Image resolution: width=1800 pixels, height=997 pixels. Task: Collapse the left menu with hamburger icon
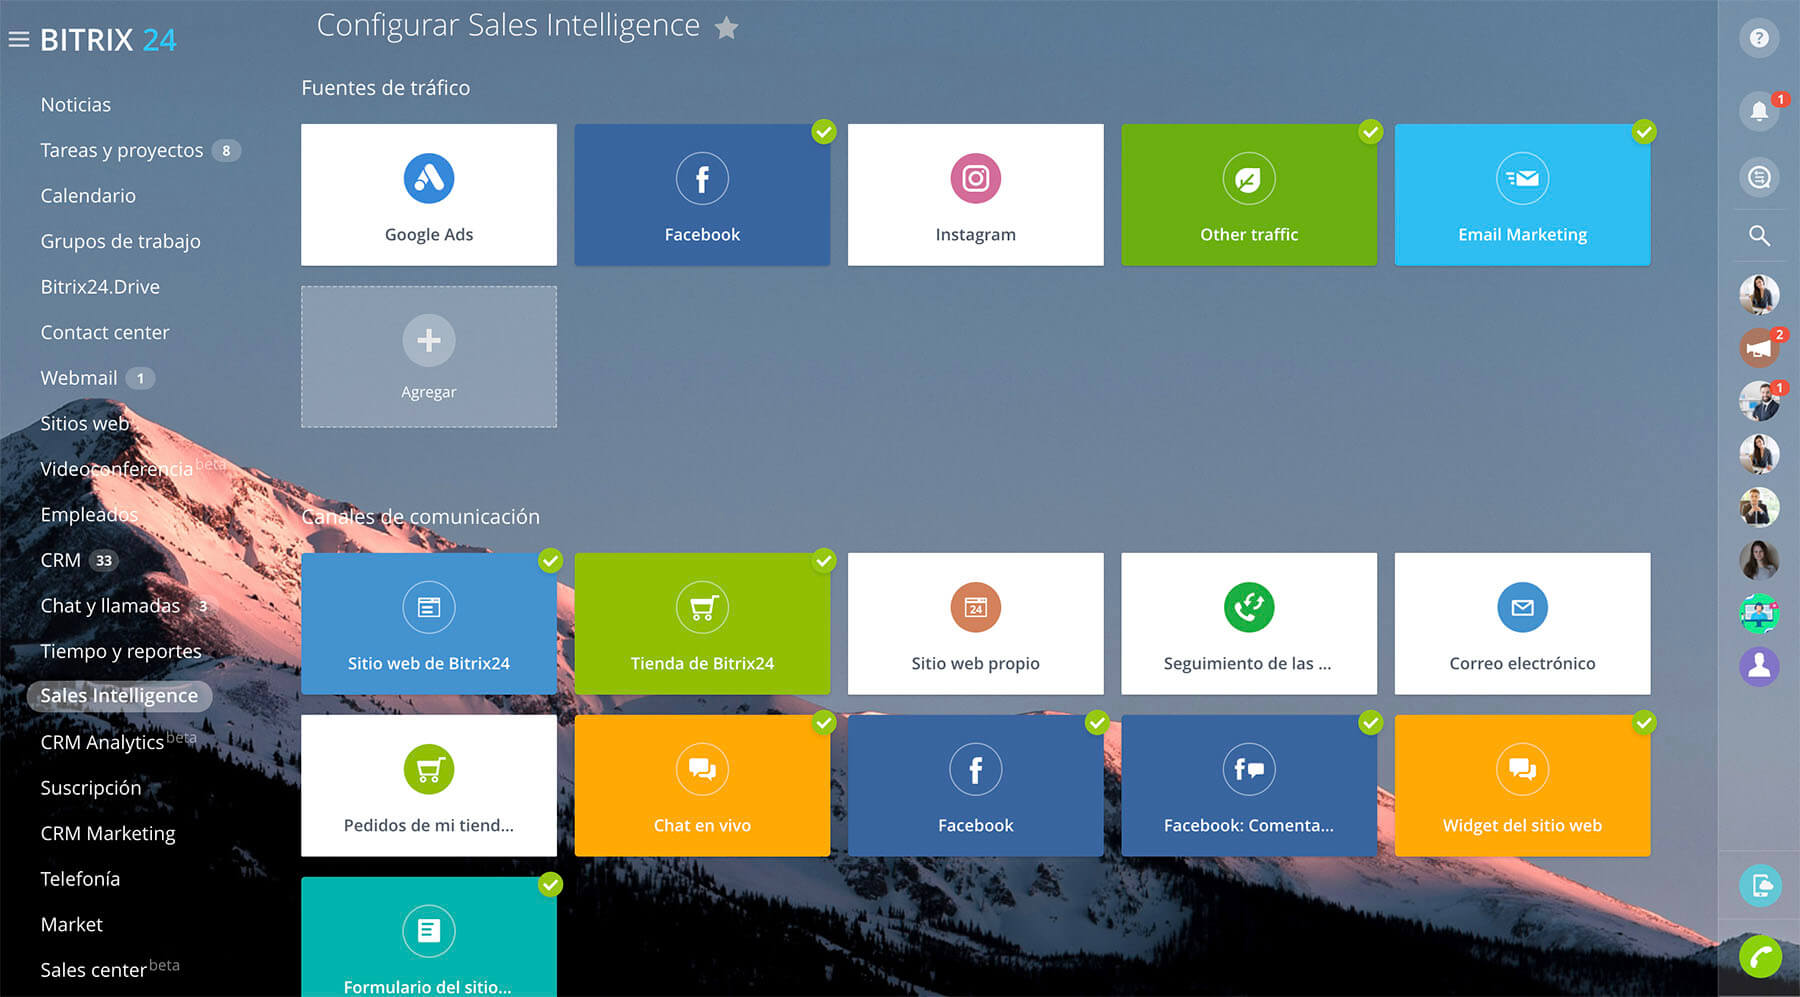tap(19, 40)
